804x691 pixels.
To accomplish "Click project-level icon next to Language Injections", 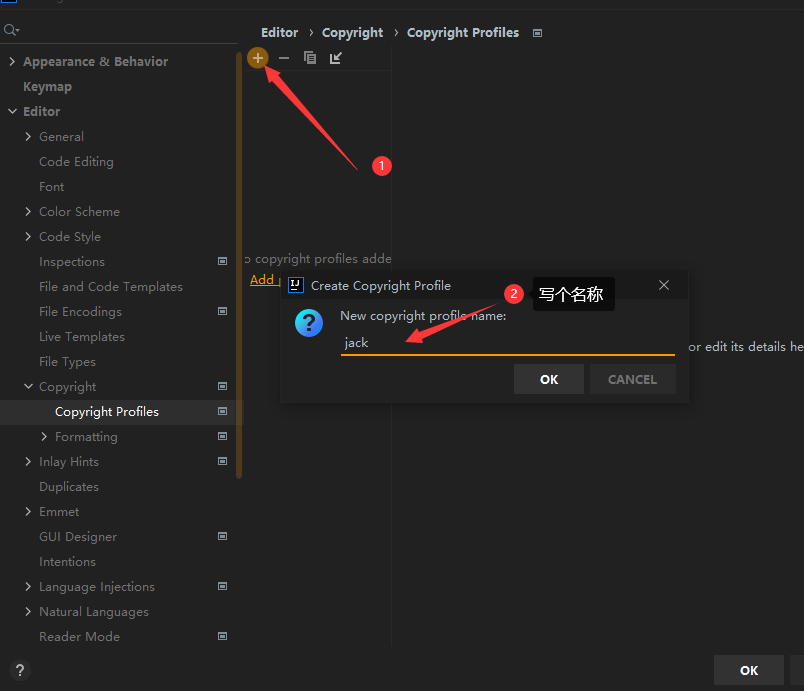I will pos(223,586).
